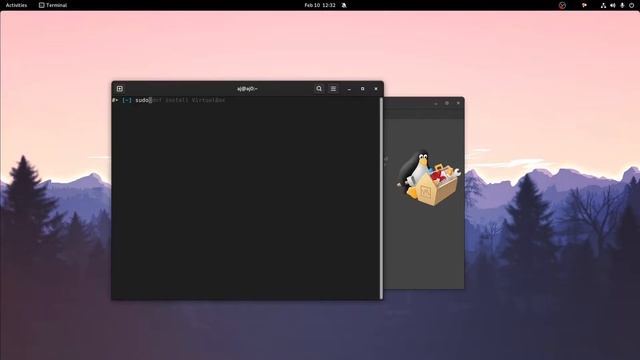Image resolution: width=640 pixels, height=360 pixels.
Task: Click the round red tray indicator icon
Action: 562,5
